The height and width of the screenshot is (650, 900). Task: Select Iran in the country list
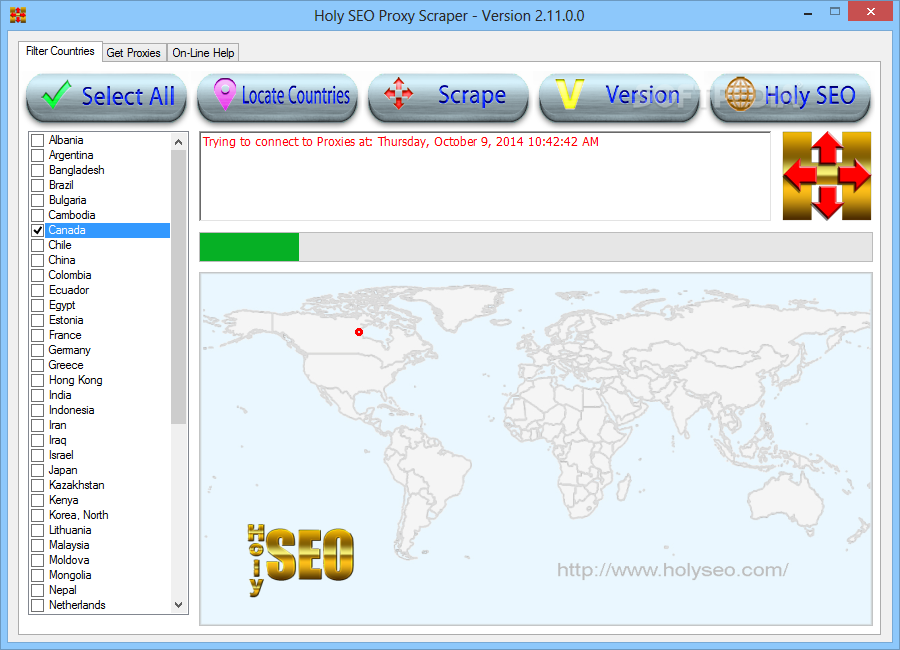[x=57, y=425]
